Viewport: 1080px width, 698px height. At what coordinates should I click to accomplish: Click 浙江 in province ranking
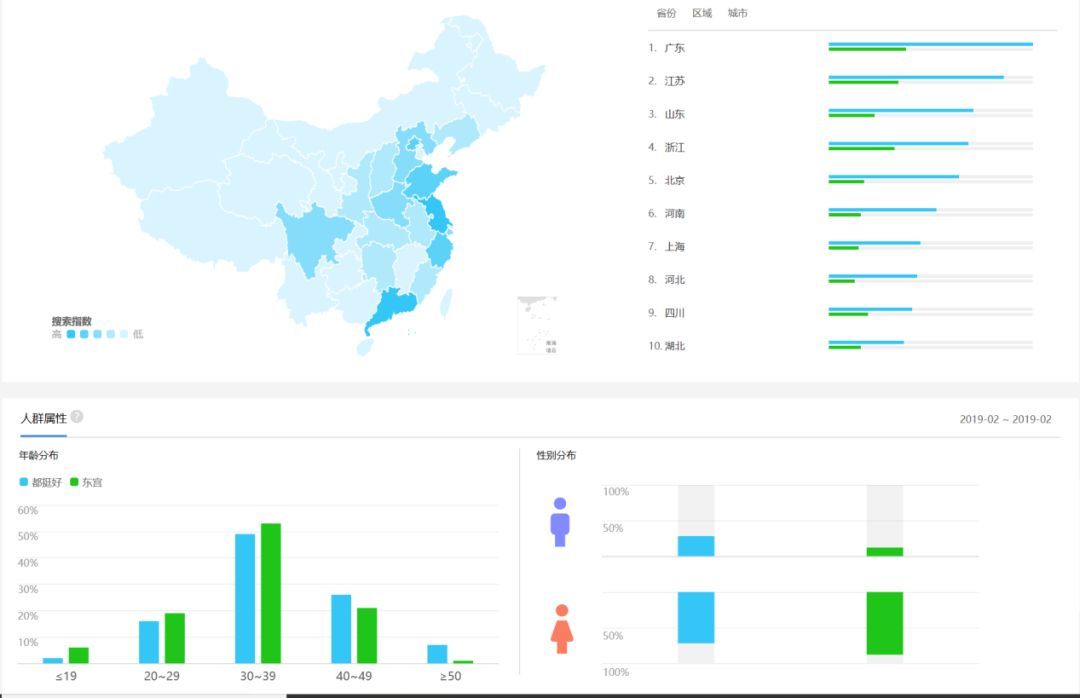point(674,147)
